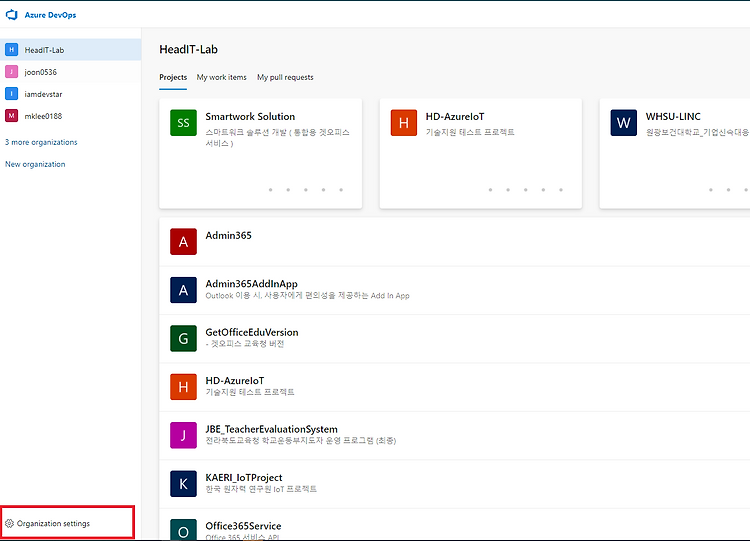Click the navy A icon for Admin365AddInApp

coord(183,290)
